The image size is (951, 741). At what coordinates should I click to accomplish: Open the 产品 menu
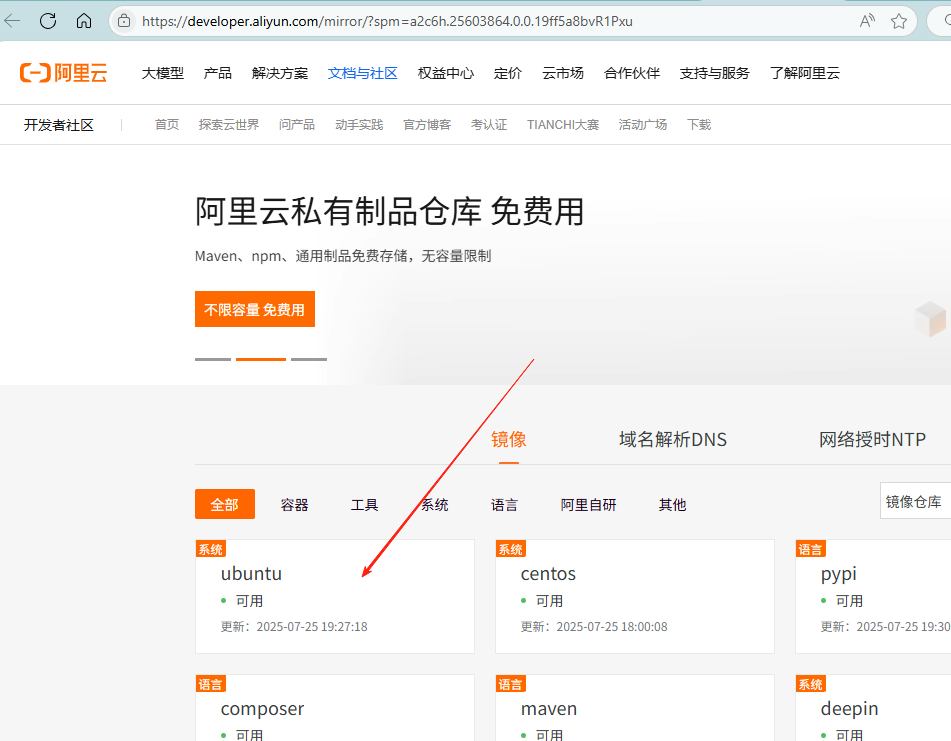click(x=218, y=73)
